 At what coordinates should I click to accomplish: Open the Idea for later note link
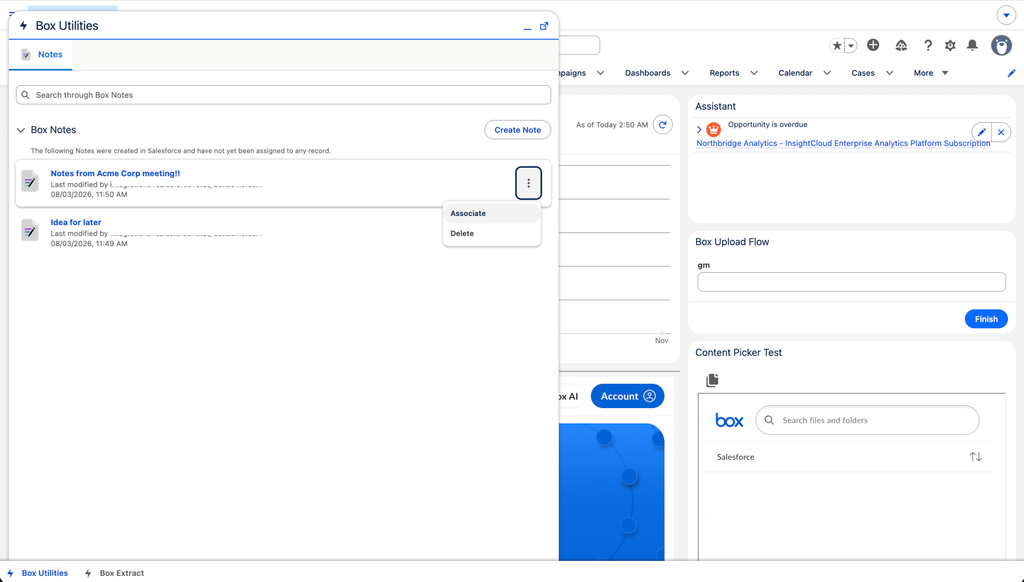click(76, 222)
